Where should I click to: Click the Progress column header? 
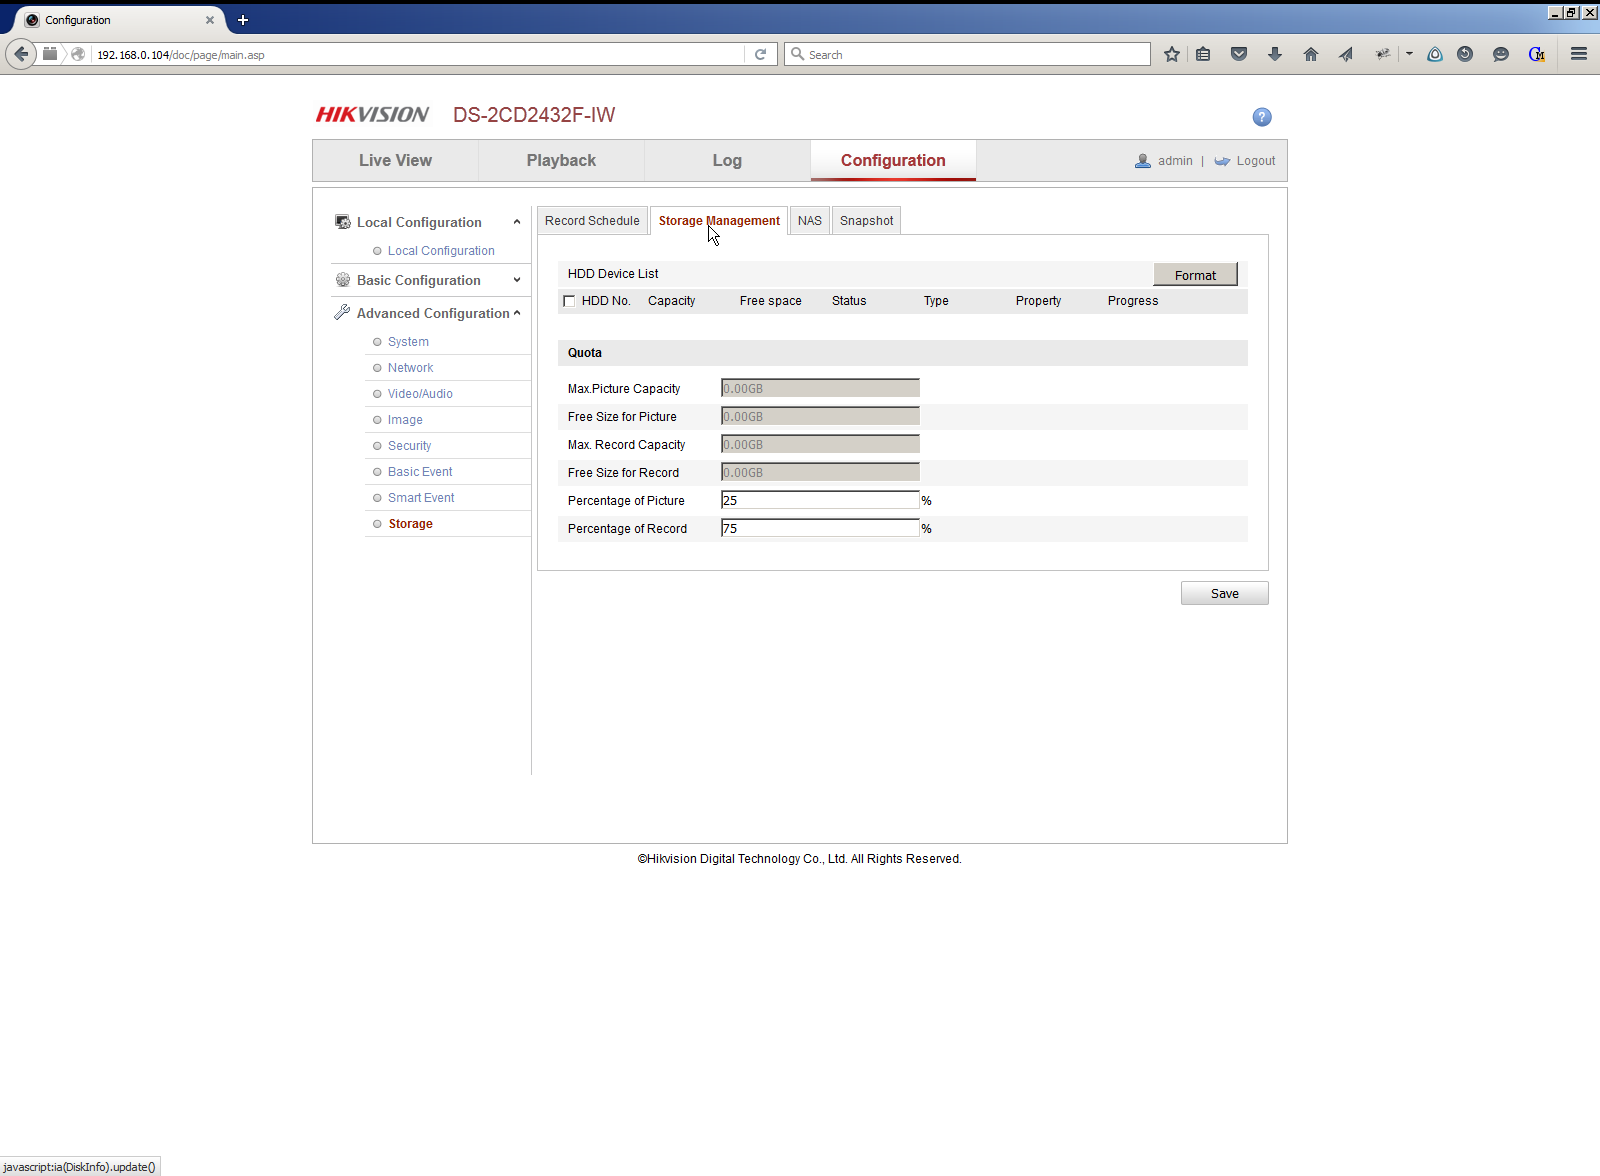[x=1133, y=301]
